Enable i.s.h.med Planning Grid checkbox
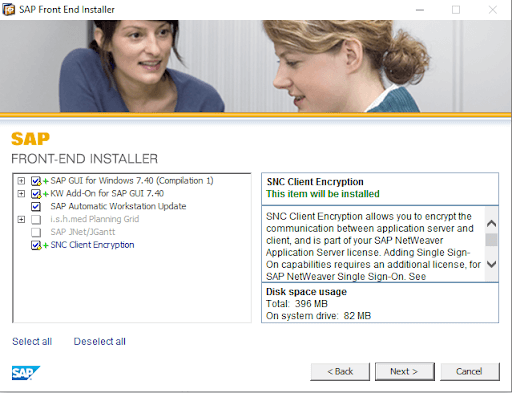 (36, 219)
